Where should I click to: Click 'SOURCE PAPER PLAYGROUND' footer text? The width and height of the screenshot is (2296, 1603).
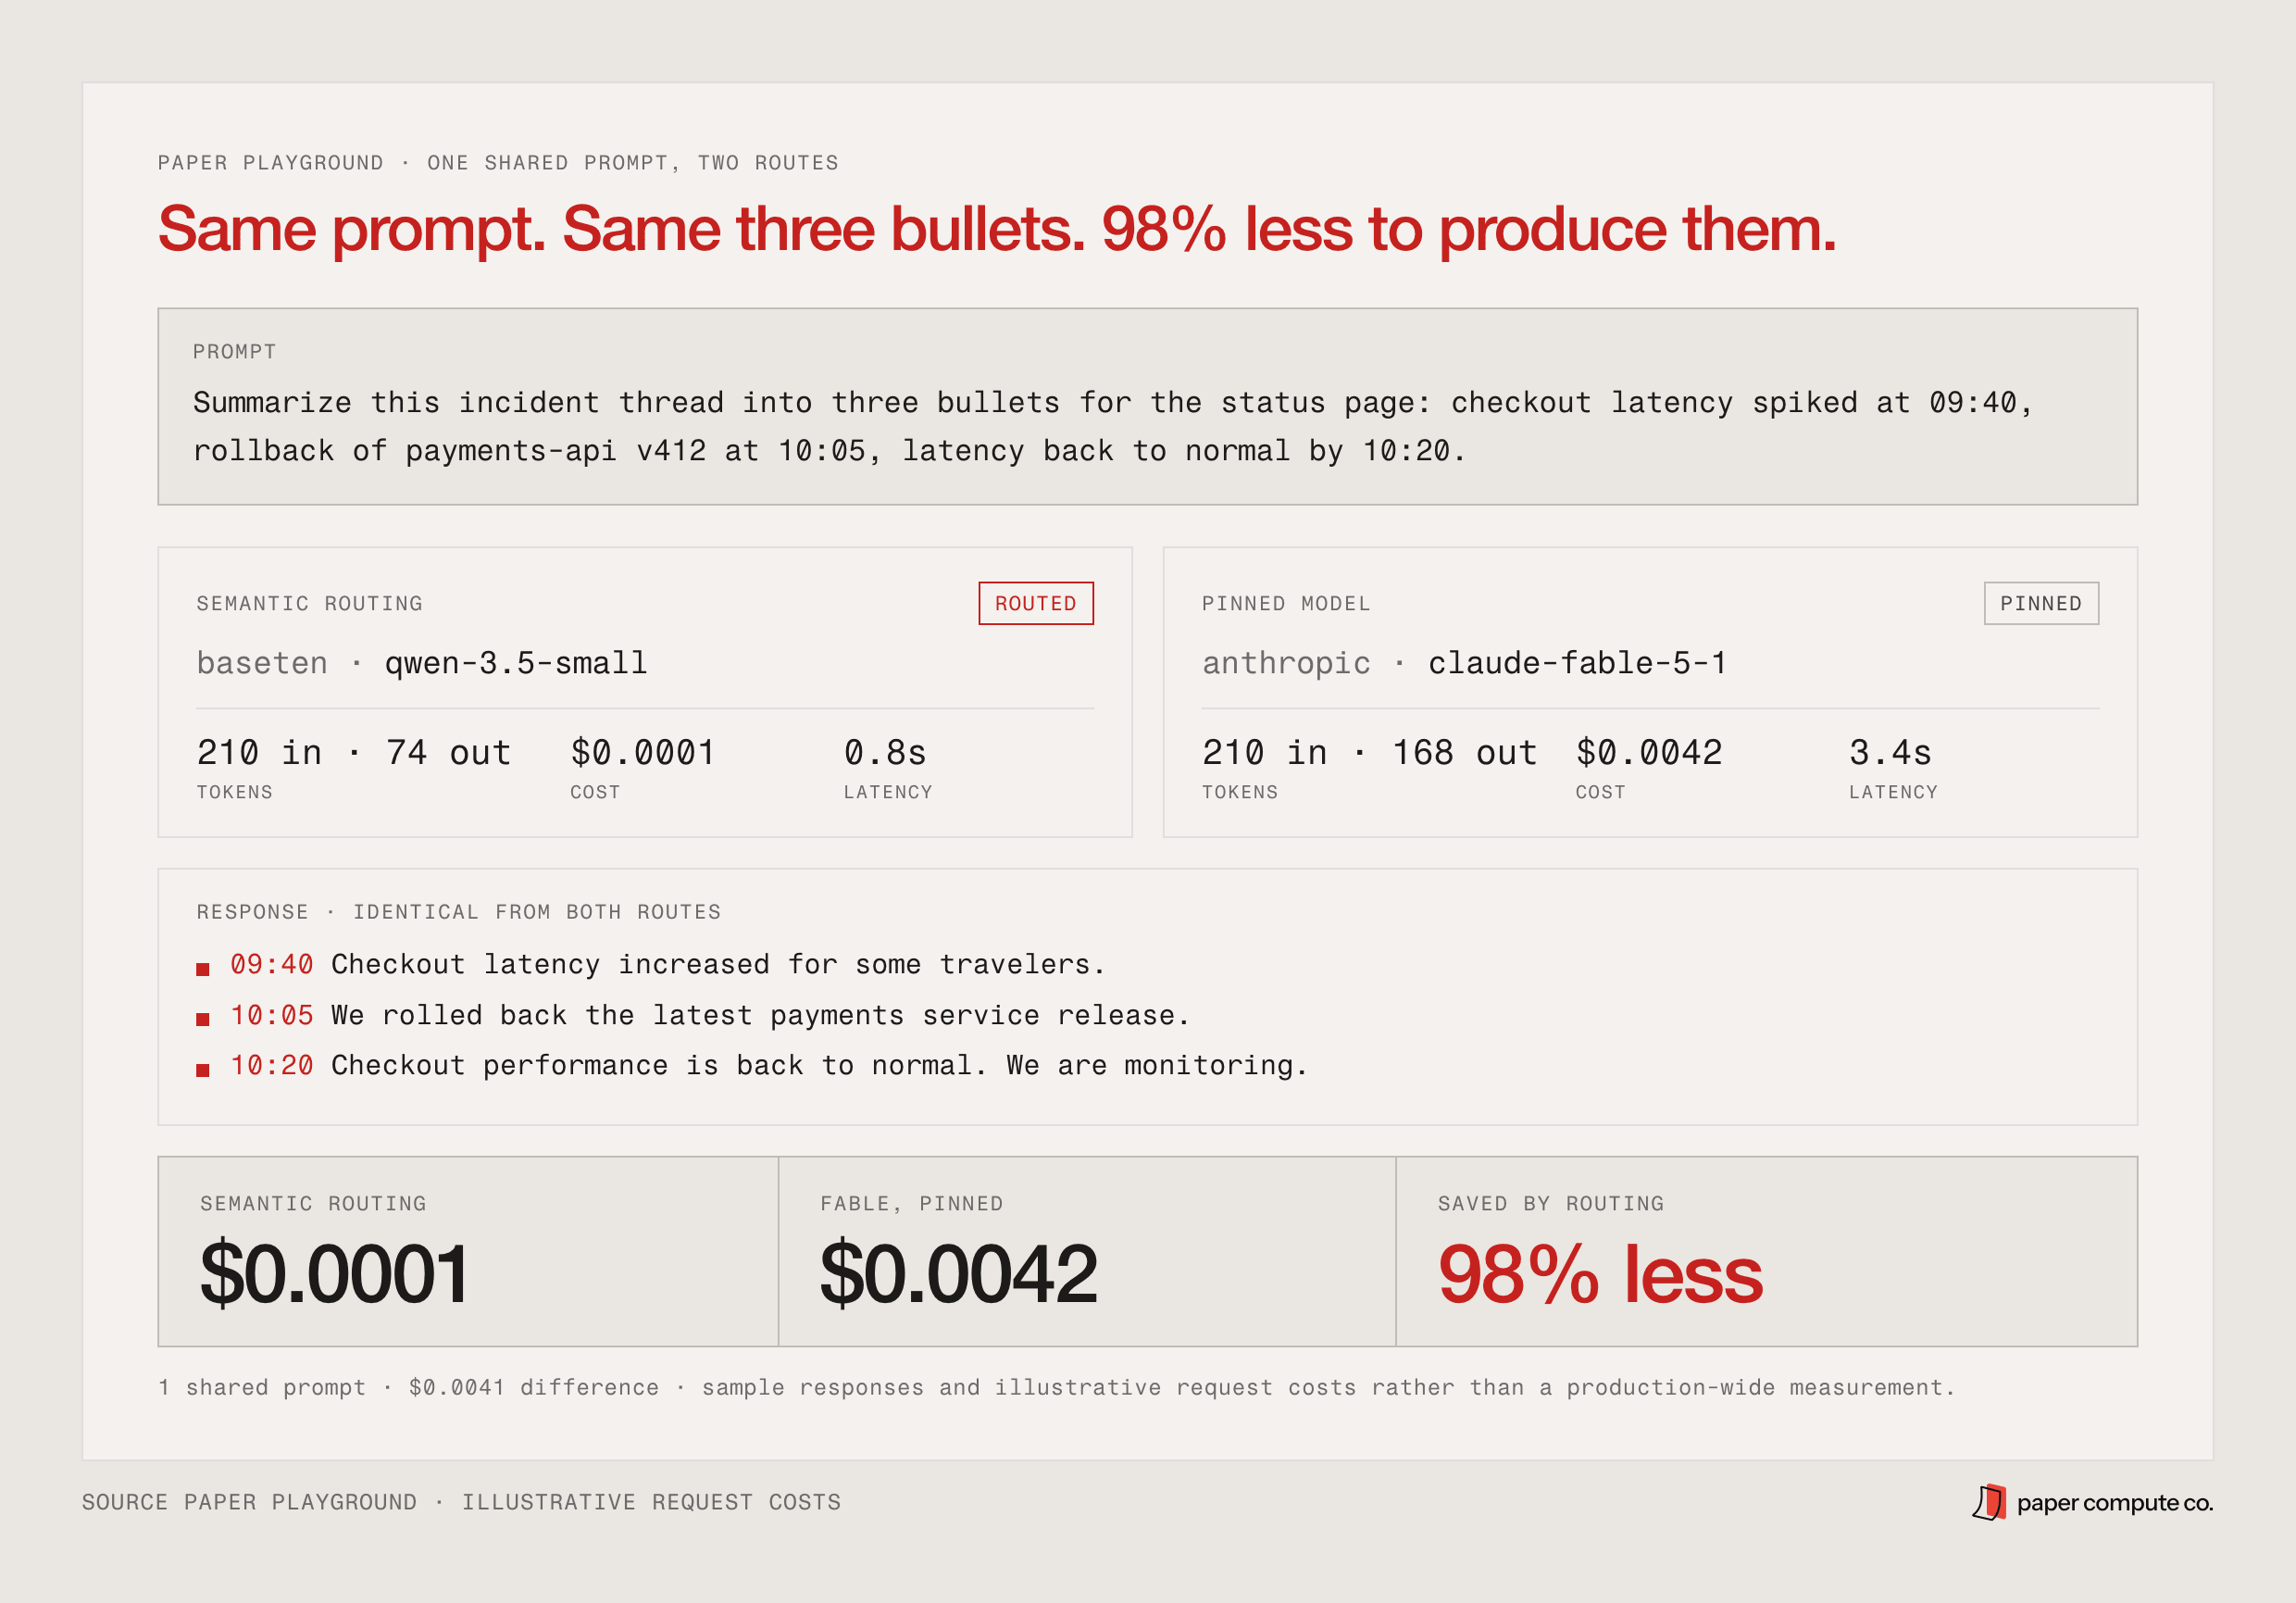click(x=249, y=1502)
